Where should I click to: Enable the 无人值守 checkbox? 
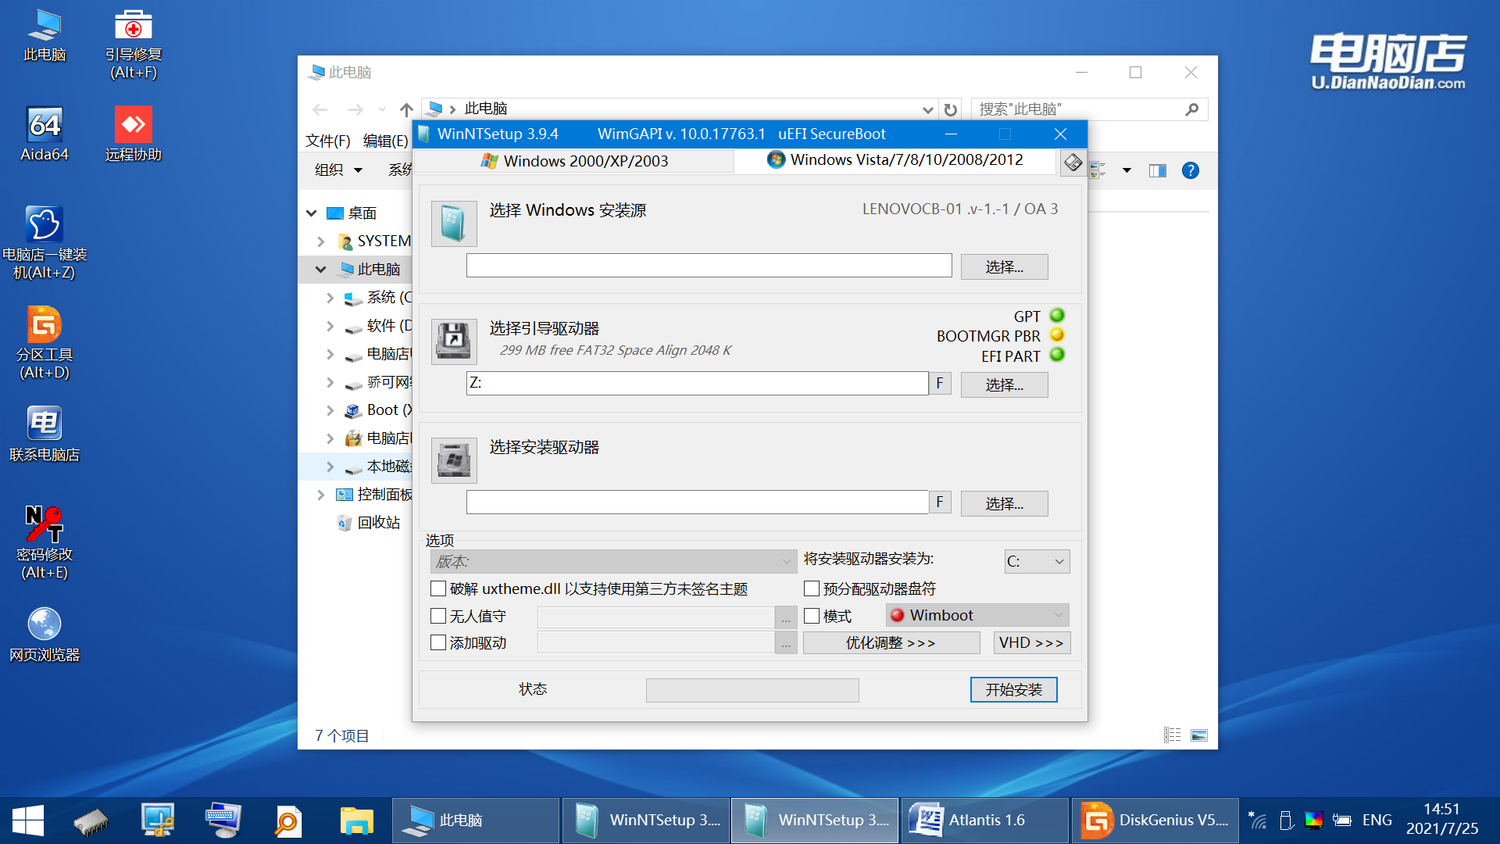[438, 616]
